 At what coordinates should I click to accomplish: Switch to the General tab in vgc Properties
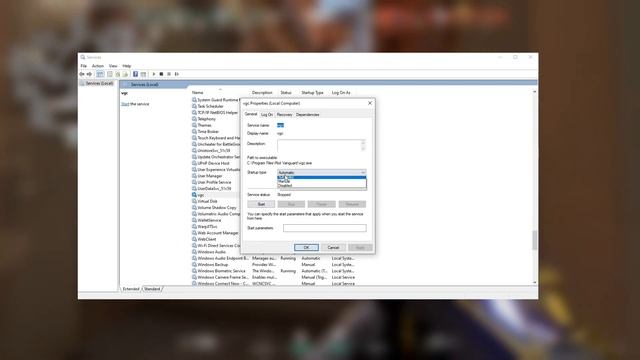click(251, 114)
